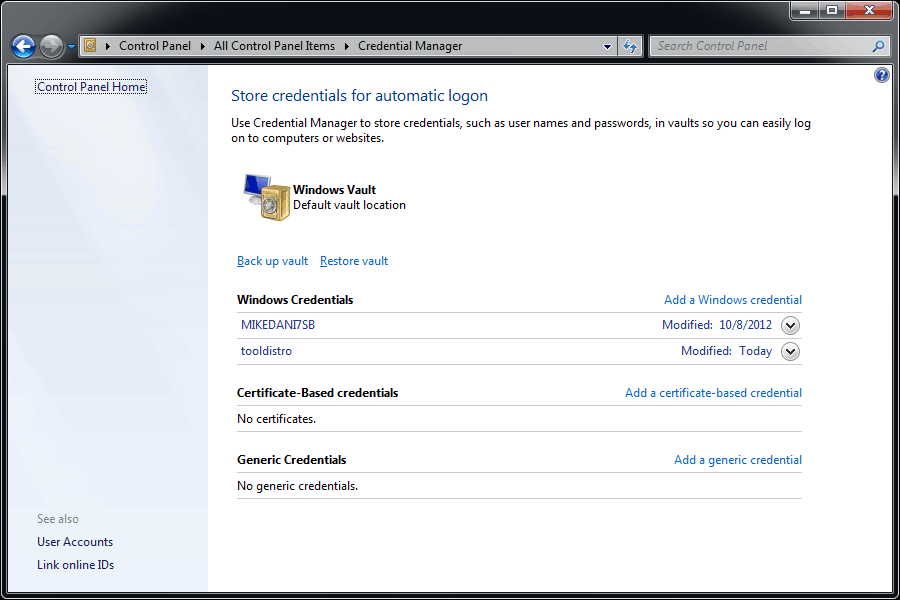Click the Search Control Panel field
Image resolution: width=900 pixels, height=600 pixels.
pyautogui.click(x=769, y=46)
